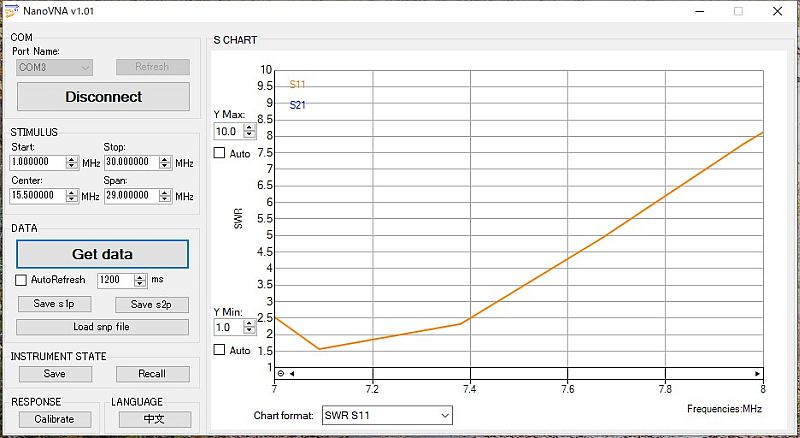Click the chart scrollbar left arrow
The image size is (800, 438).
[292, 373]
